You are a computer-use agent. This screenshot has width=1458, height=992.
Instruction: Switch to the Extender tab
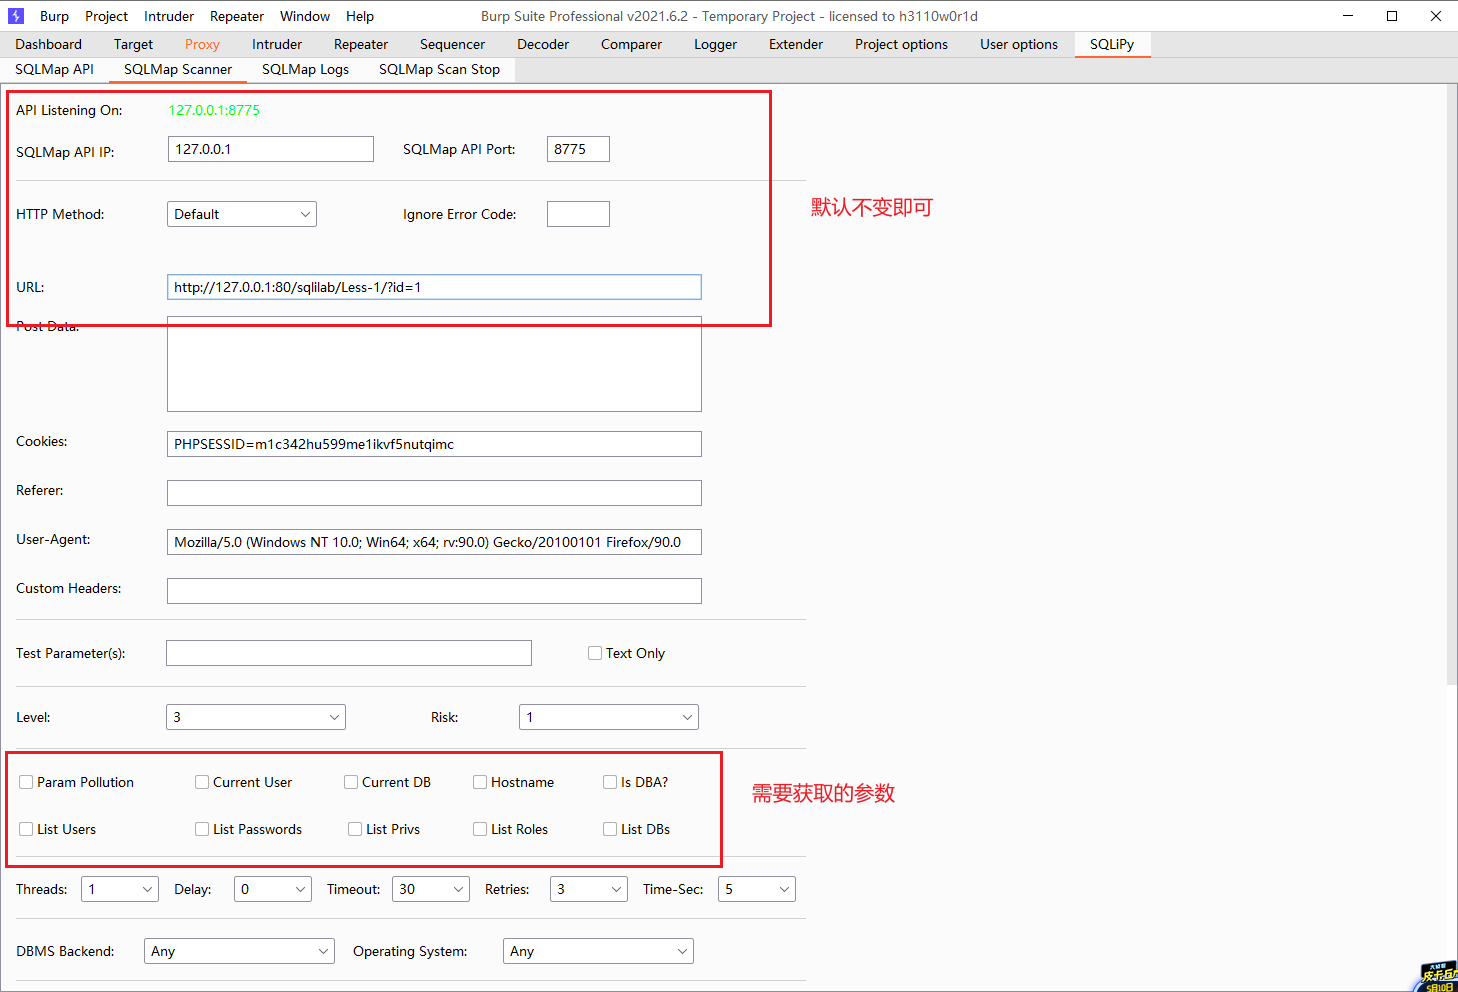tap(796, 44)
